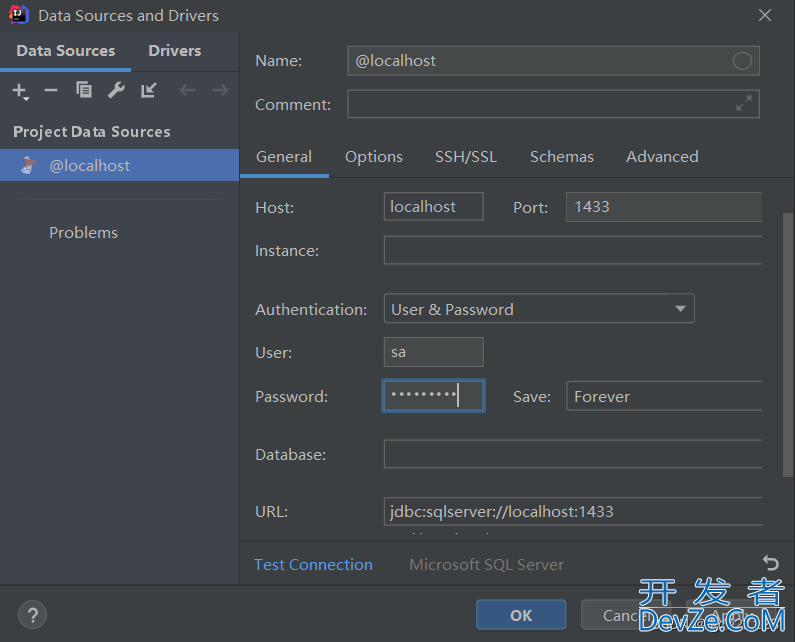The width and height of the screenshot is (795, 642).
Task: Click the Cancel button
Action: (626, 615)
